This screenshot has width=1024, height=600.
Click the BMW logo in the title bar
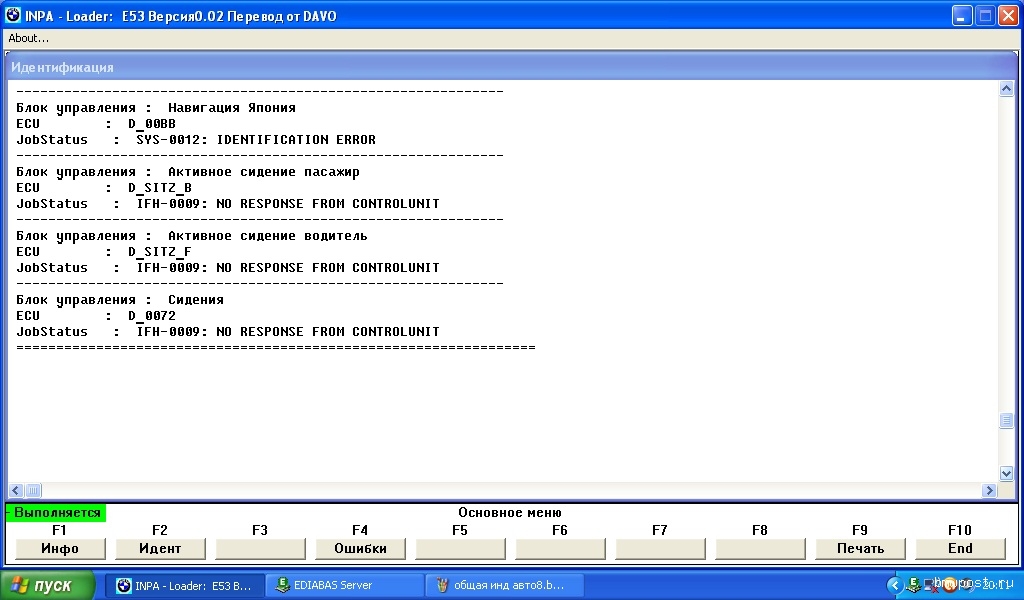[x=13, y=16]
